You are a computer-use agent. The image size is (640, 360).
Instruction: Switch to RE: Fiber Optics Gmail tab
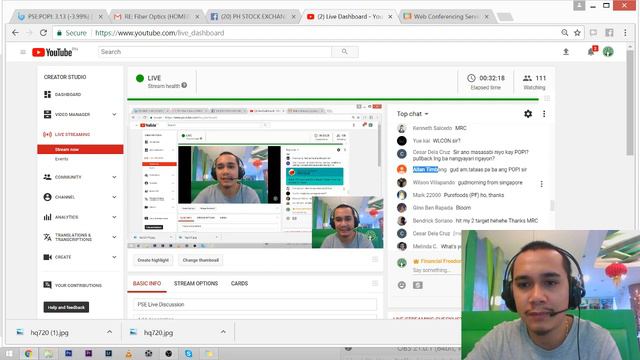coord(157,16)
